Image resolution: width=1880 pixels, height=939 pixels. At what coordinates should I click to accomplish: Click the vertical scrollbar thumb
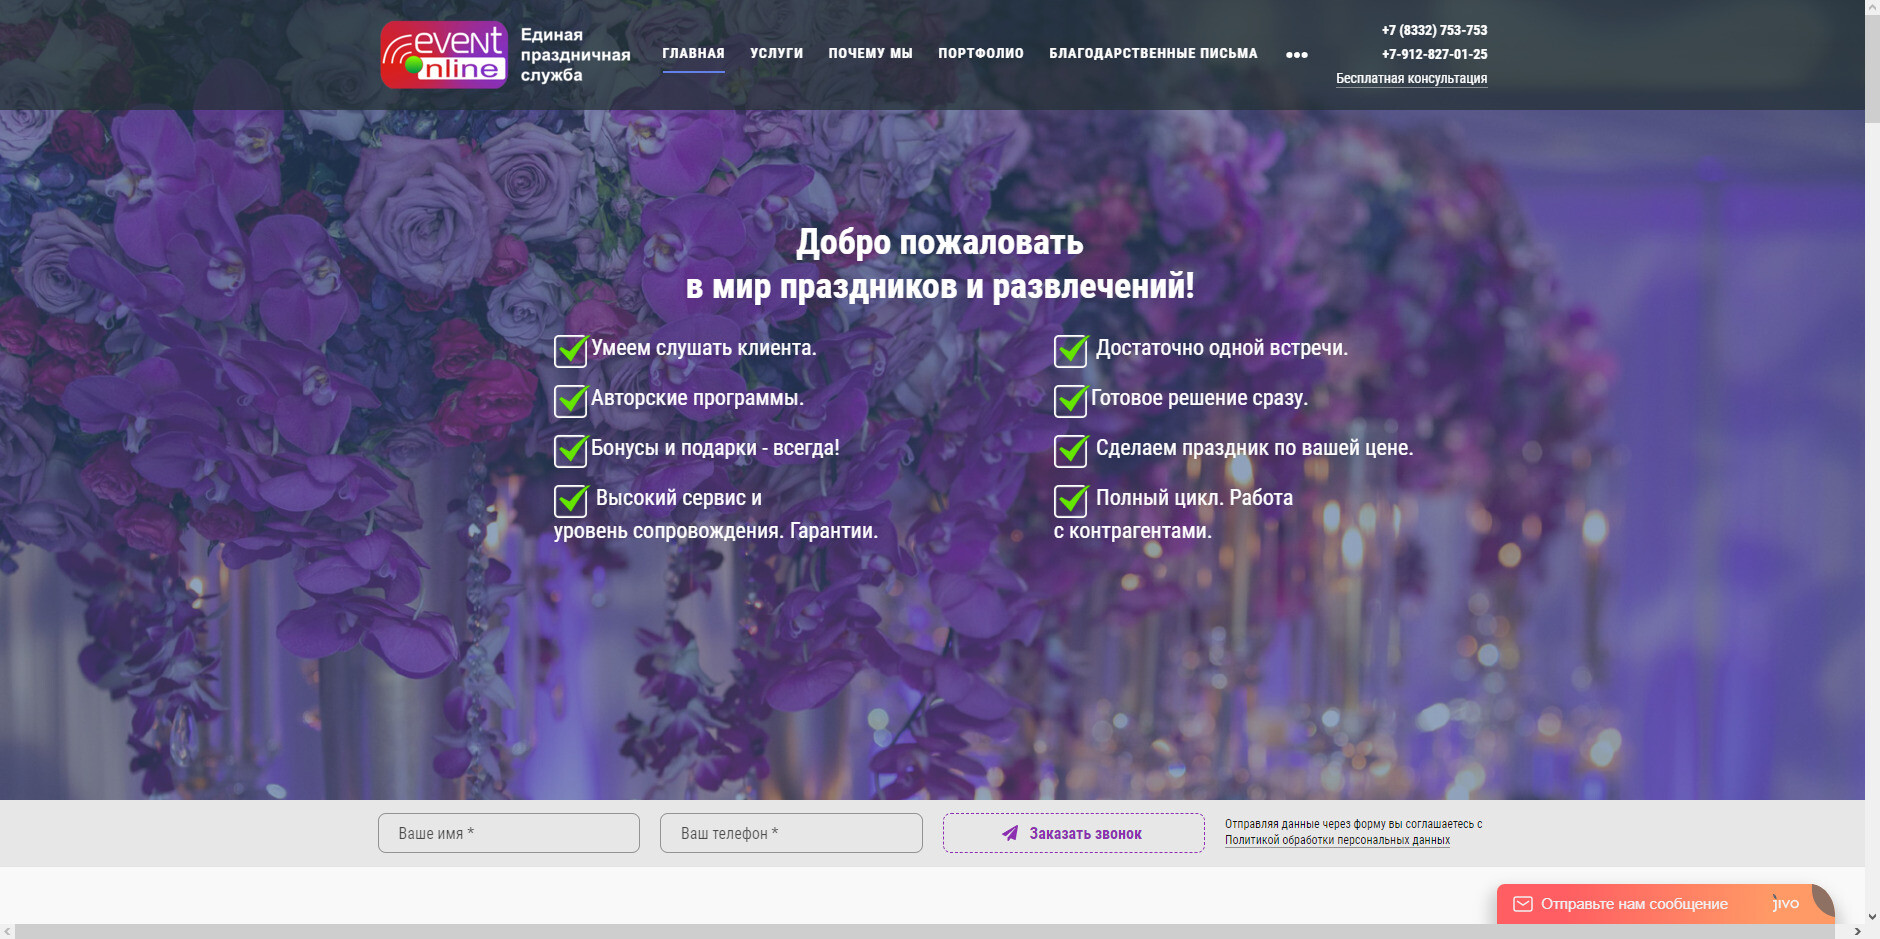coord(1872,68)
